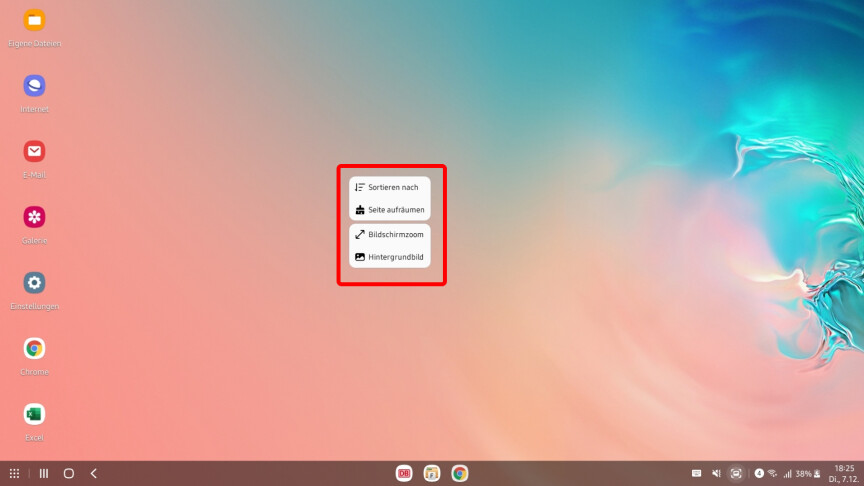
Task: Open Bildschirmzoom from context menu
Action: 390,235
